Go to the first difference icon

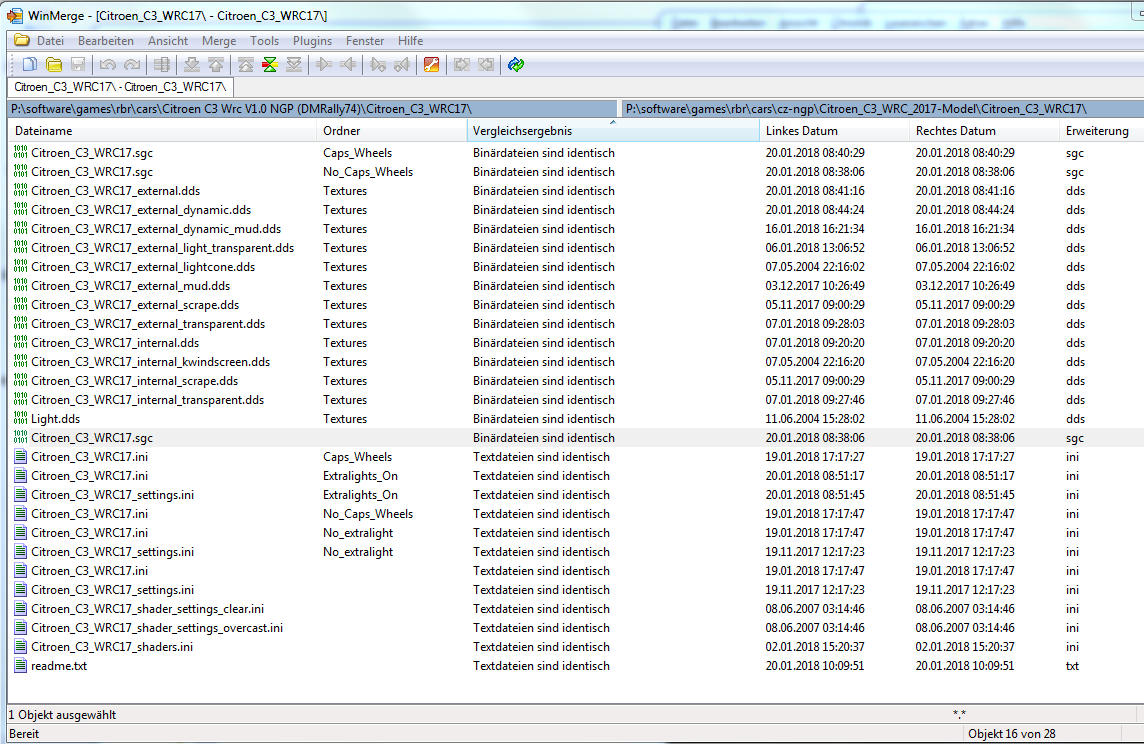pos(246,65)
